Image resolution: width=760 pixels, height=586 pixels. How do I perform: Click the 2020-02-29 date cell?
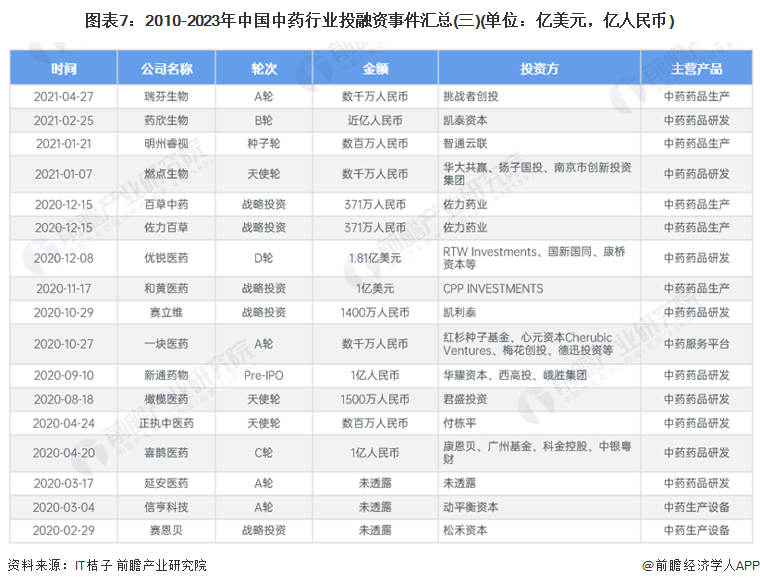coord(63,530)
